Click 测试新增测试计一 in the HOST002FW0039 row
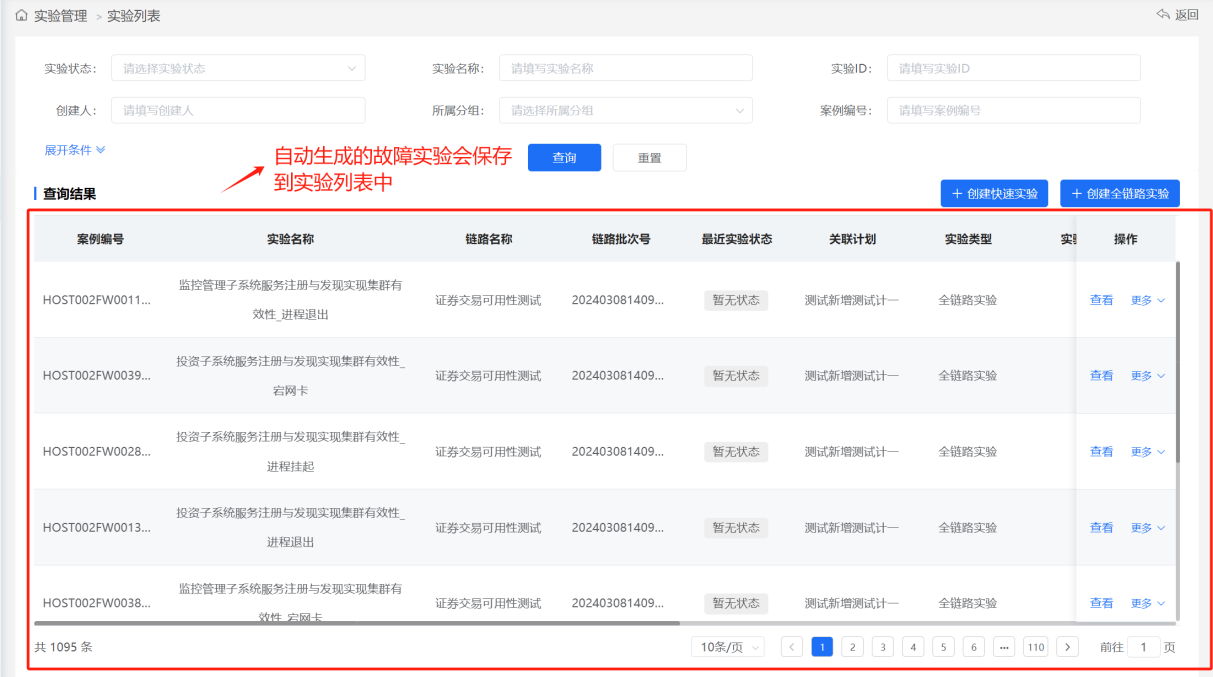This screenshot has width=1213, height=677. point(852,376)
